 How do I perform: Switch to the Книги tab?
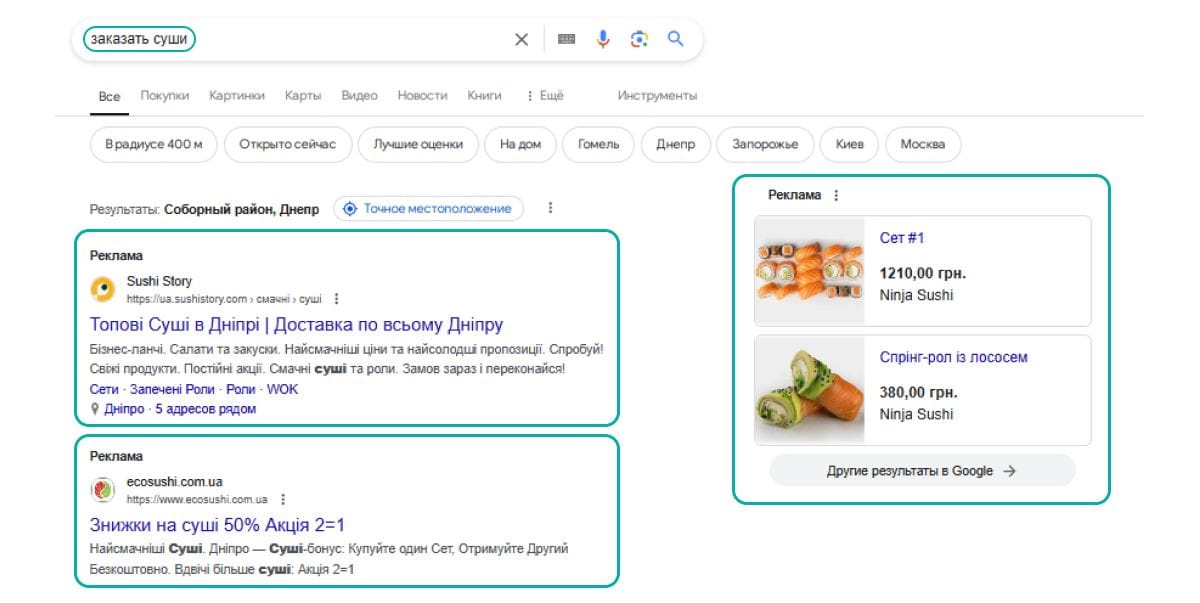pyautogui.click(x=484, y=96)
